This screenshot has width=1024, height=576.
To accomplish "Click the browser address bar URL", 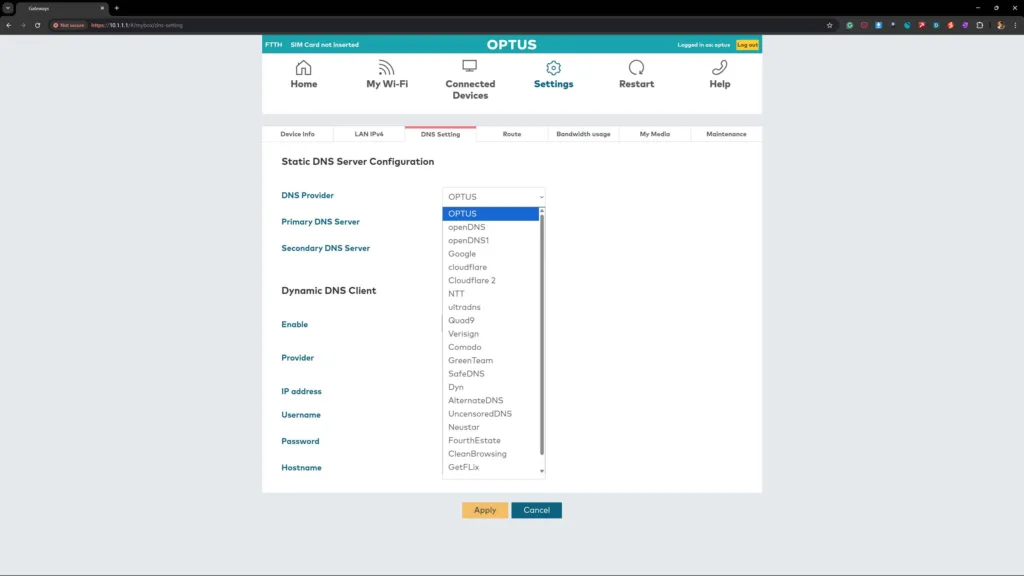I will click(137, 25).
